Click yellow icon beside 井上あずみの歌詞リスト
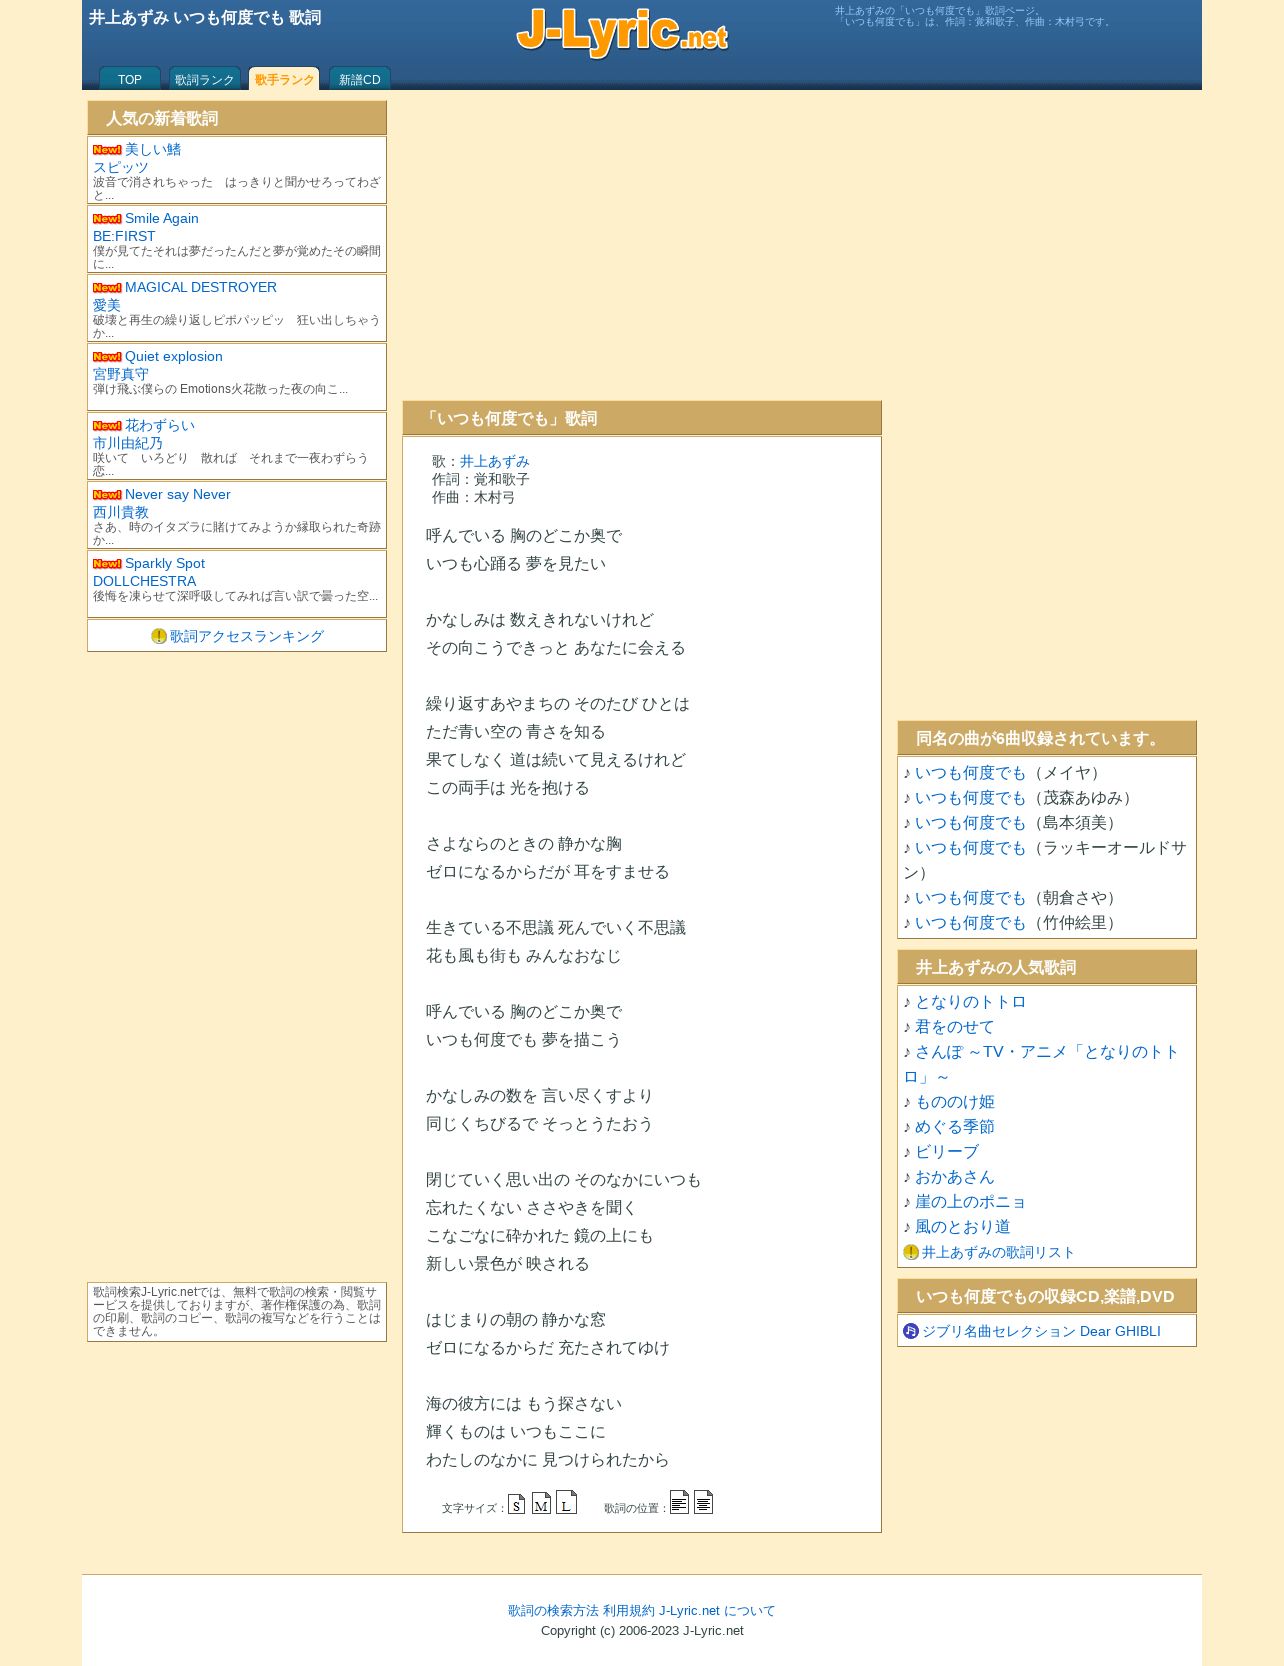This screenshot has height=1666, width=1284. (911, 1252)
